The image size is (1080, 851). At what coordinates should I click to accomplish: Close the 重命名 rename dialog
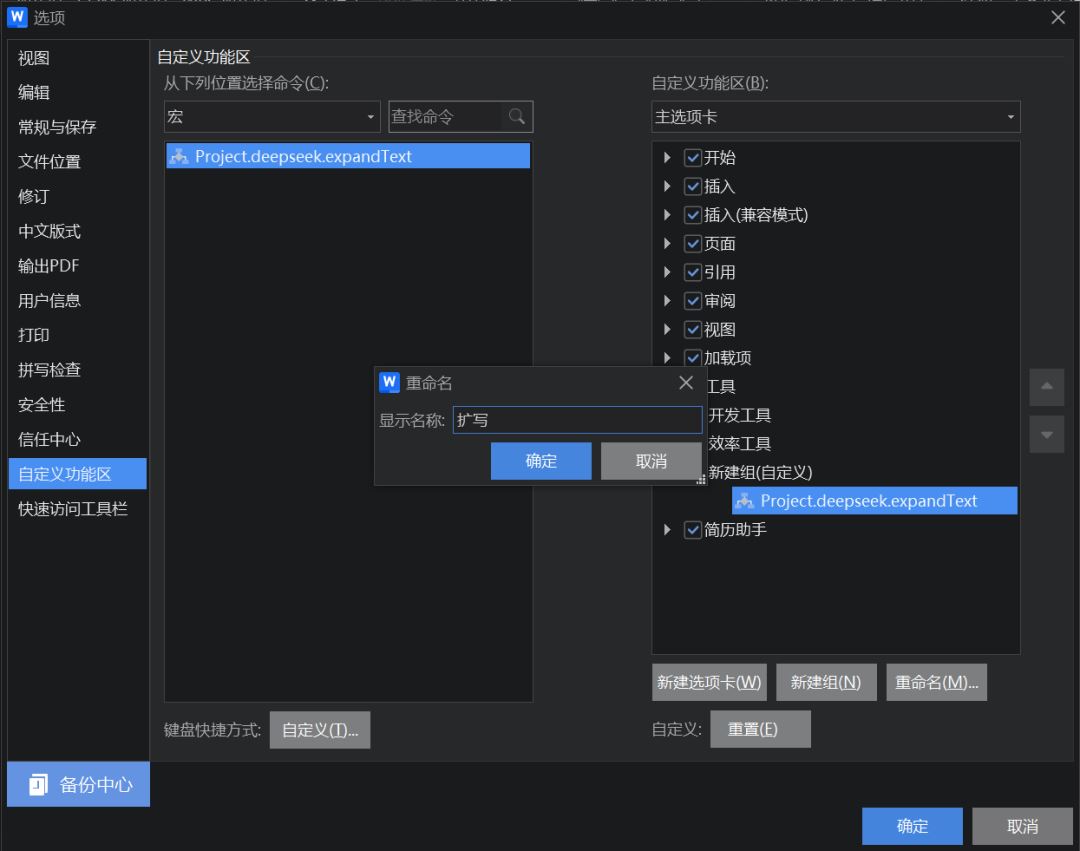[x=685, y=383]
